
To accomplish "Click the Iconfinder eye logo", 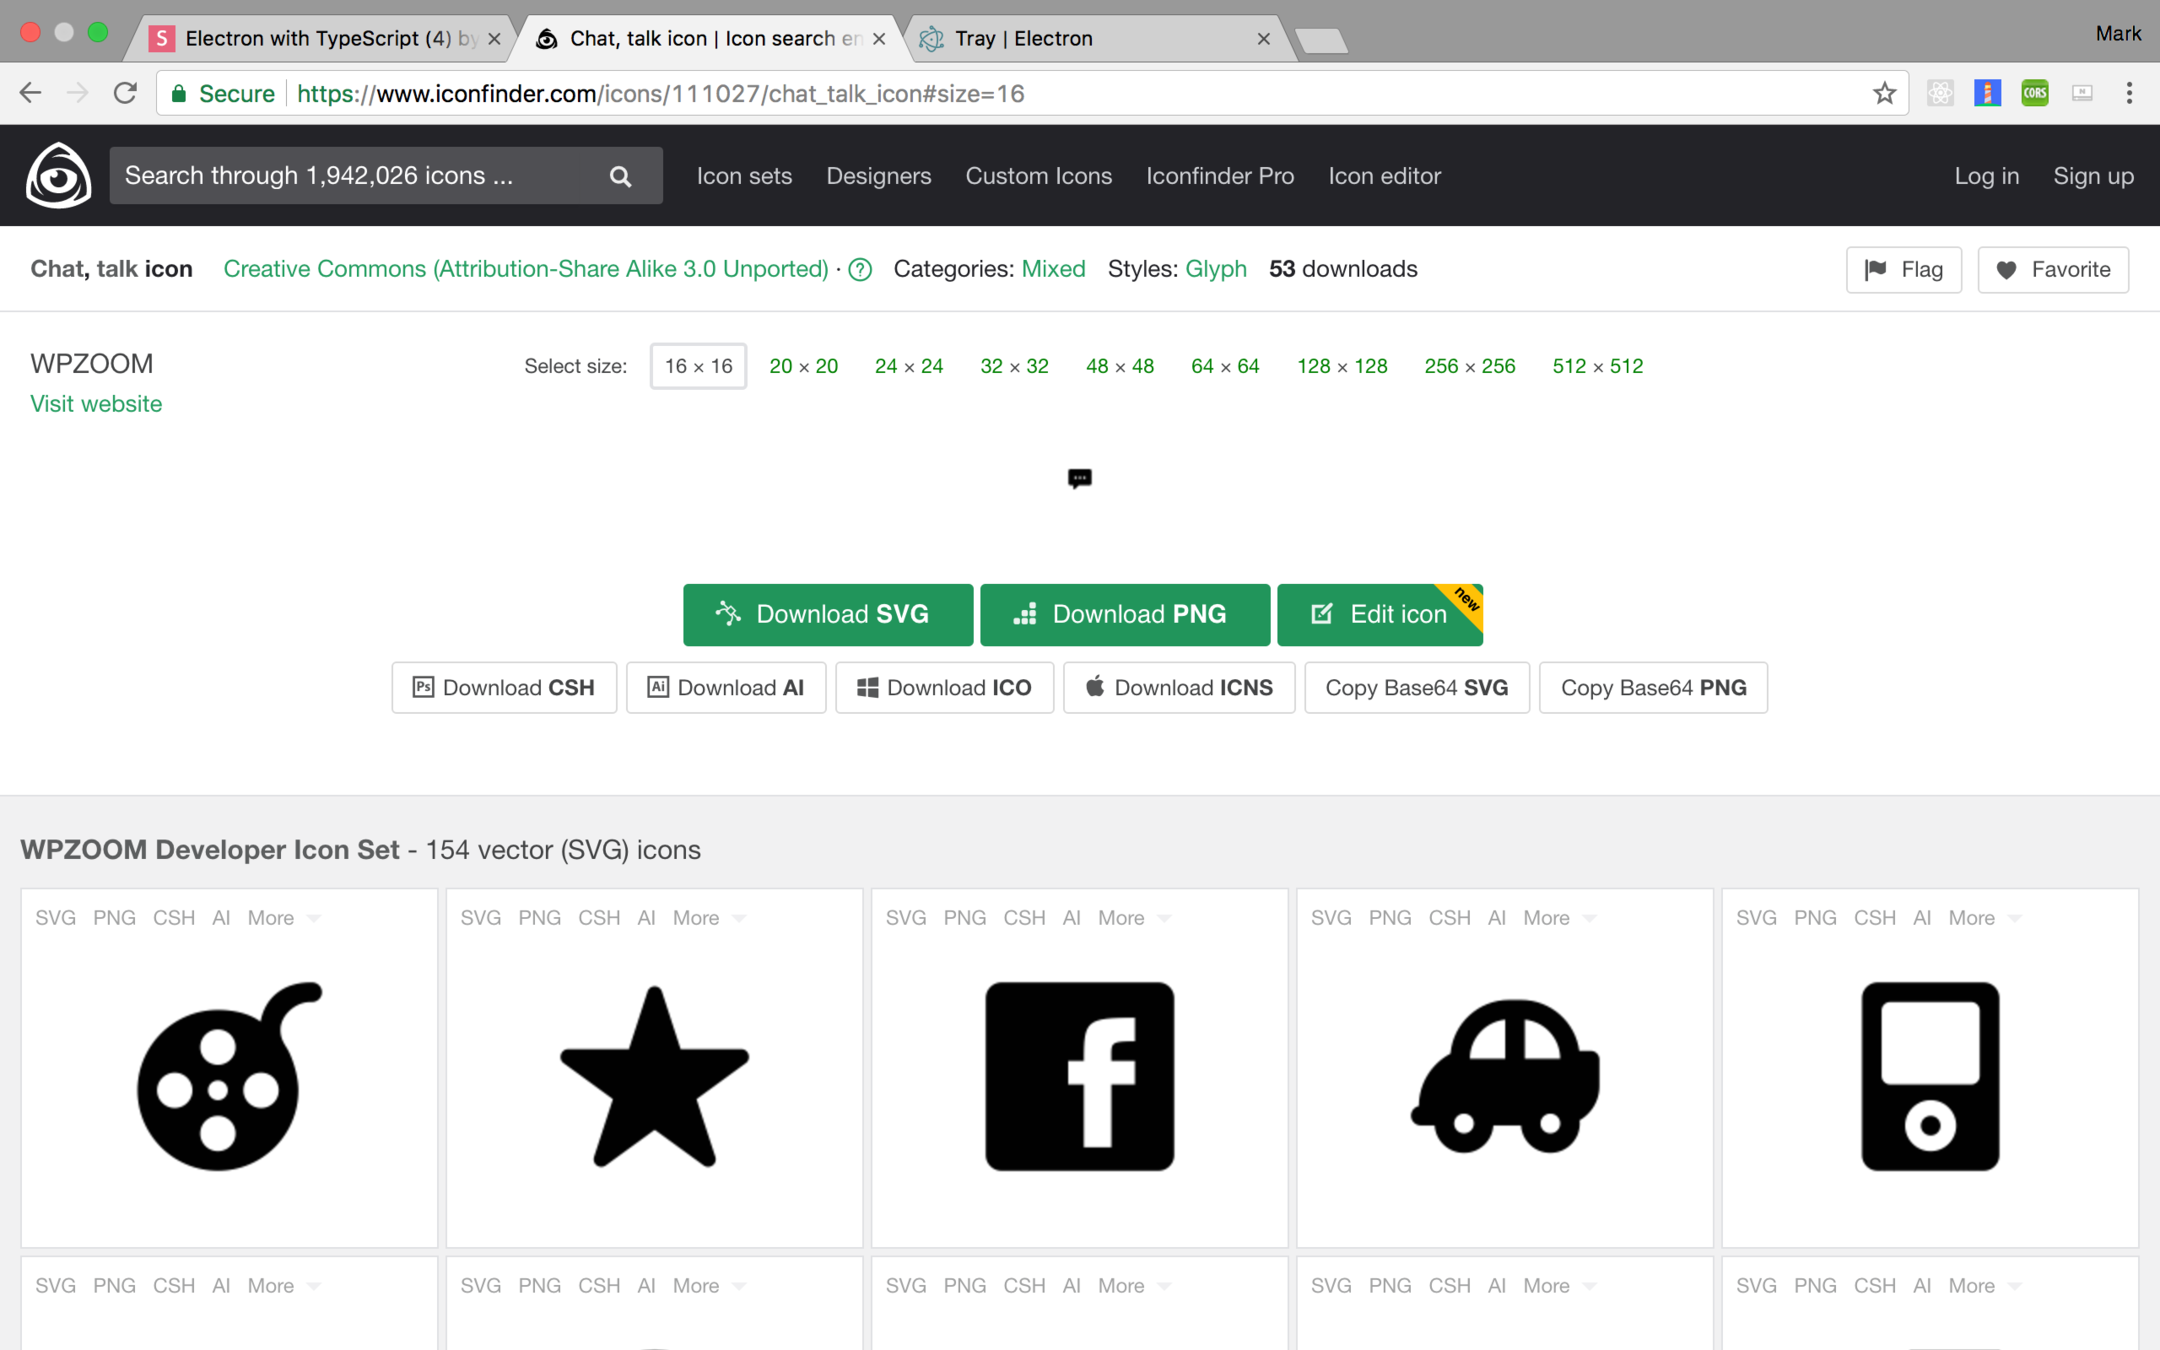I will pos(58,175).
